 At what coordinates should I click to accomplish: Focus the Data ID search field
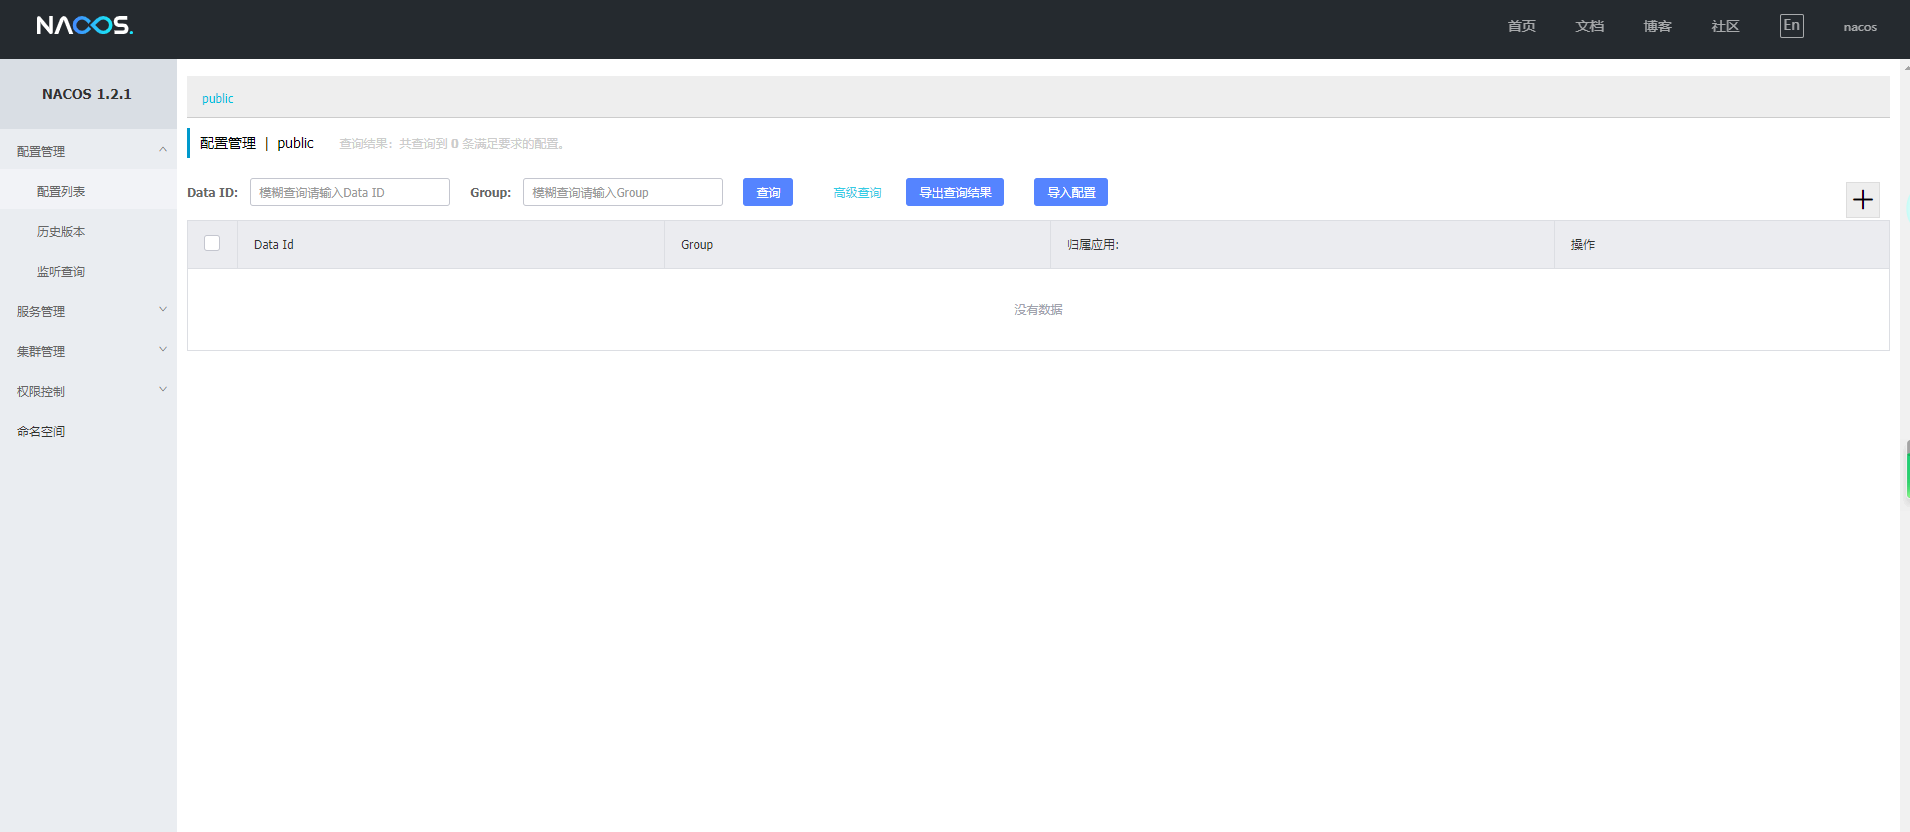pos(350,192)
